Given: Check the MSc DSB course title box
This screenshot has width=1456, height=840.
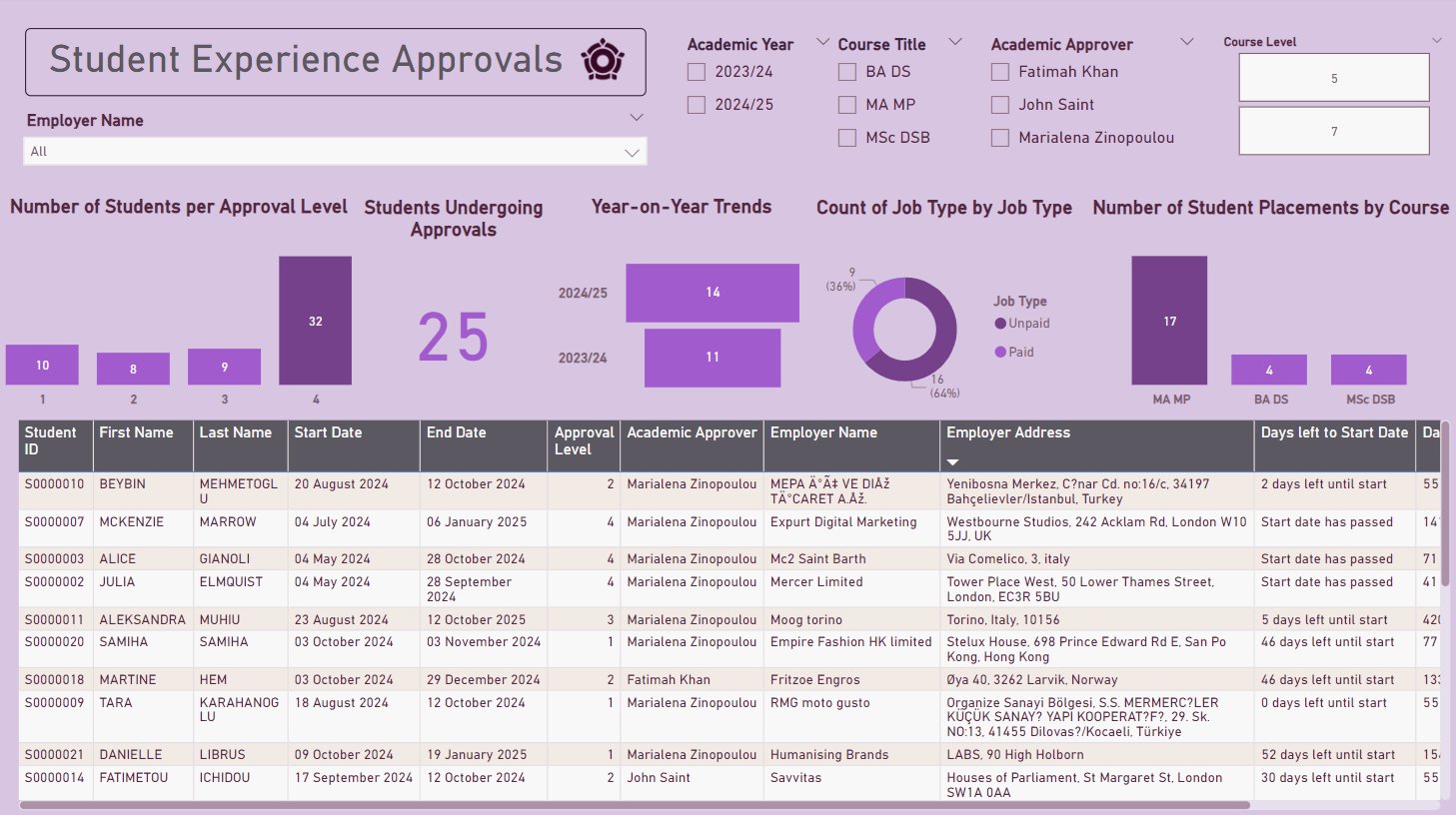Looking at the screenshot, I should tap(847, 138).
